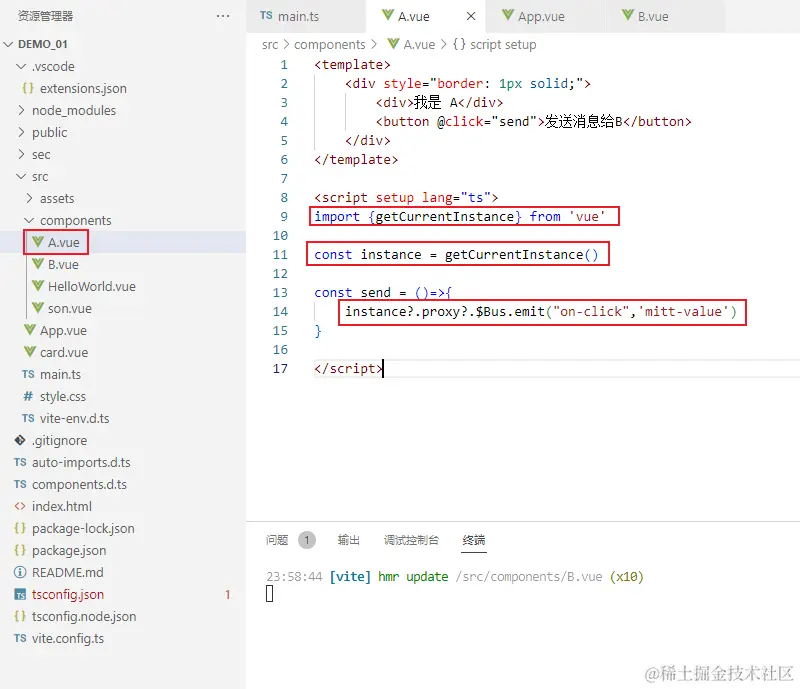
Task: Switch to the App.vue editor tab
Action: click(544, 16)
